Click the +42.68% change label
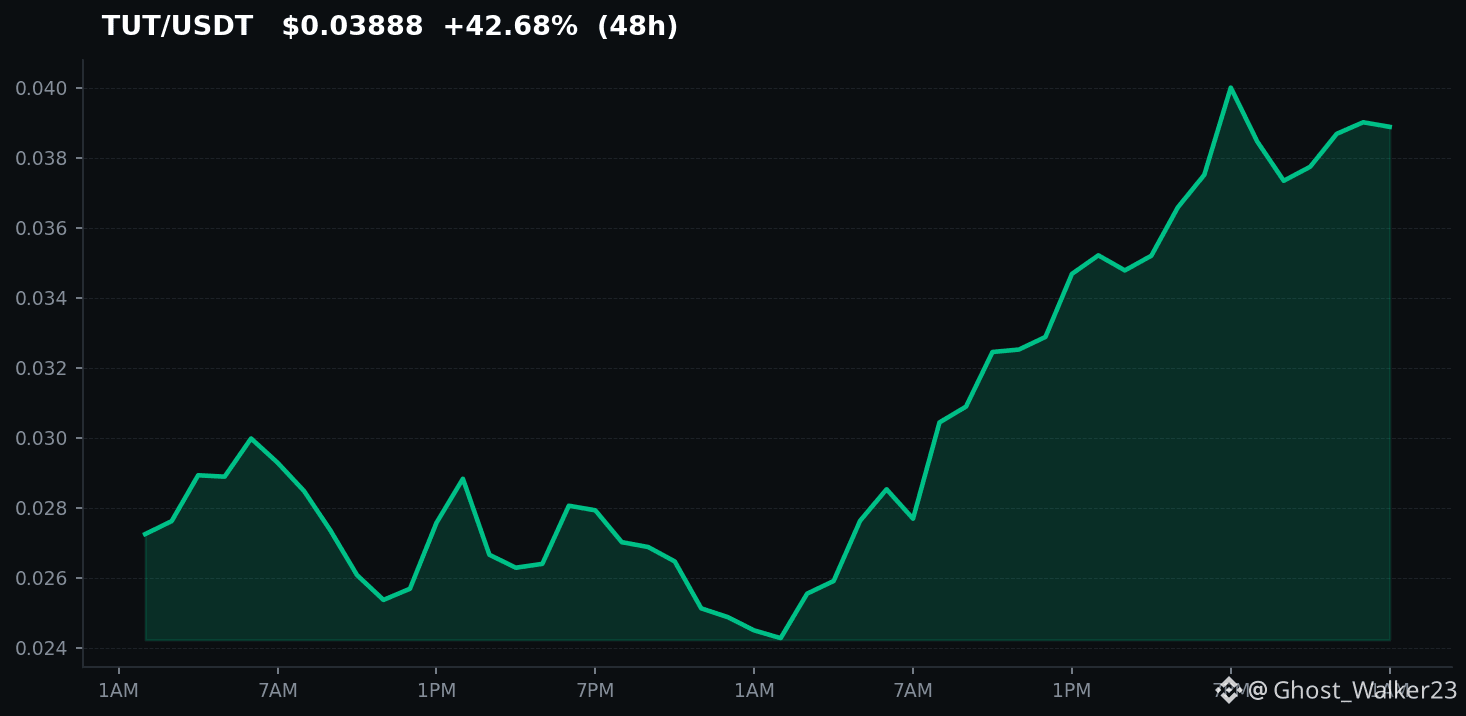1466x716 pixels. coord(510,27)
